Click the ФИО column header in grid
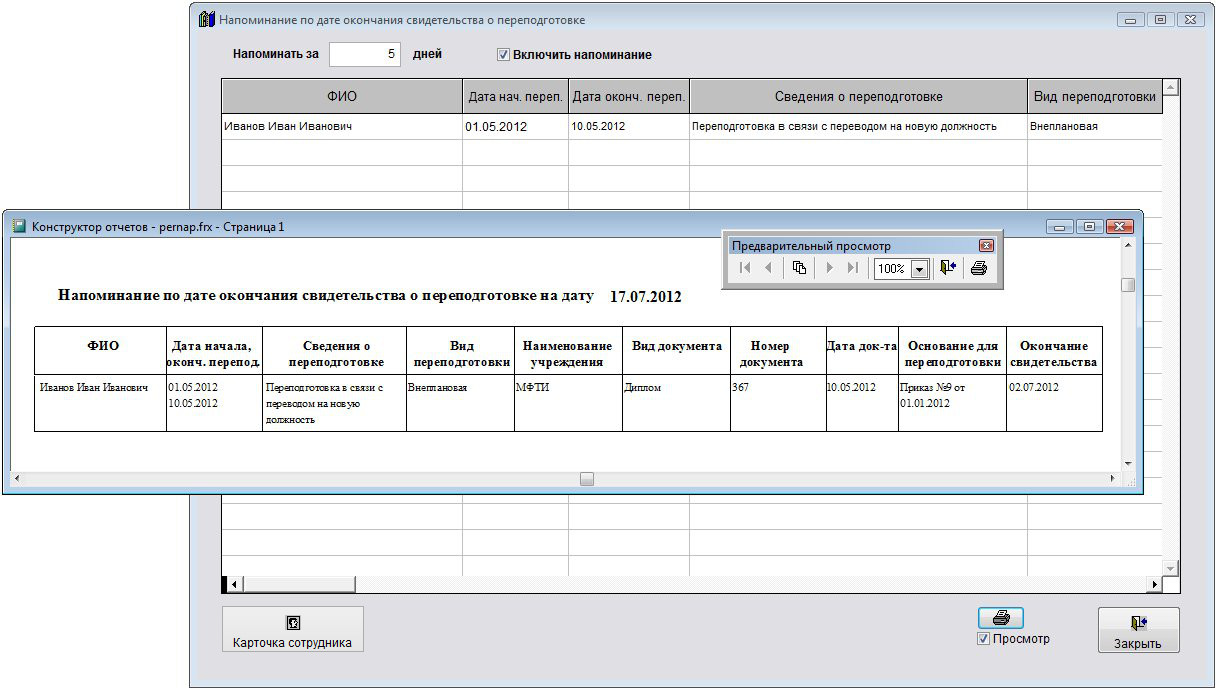This screenshot has height=690, width=1216. (x=342, y=97)
